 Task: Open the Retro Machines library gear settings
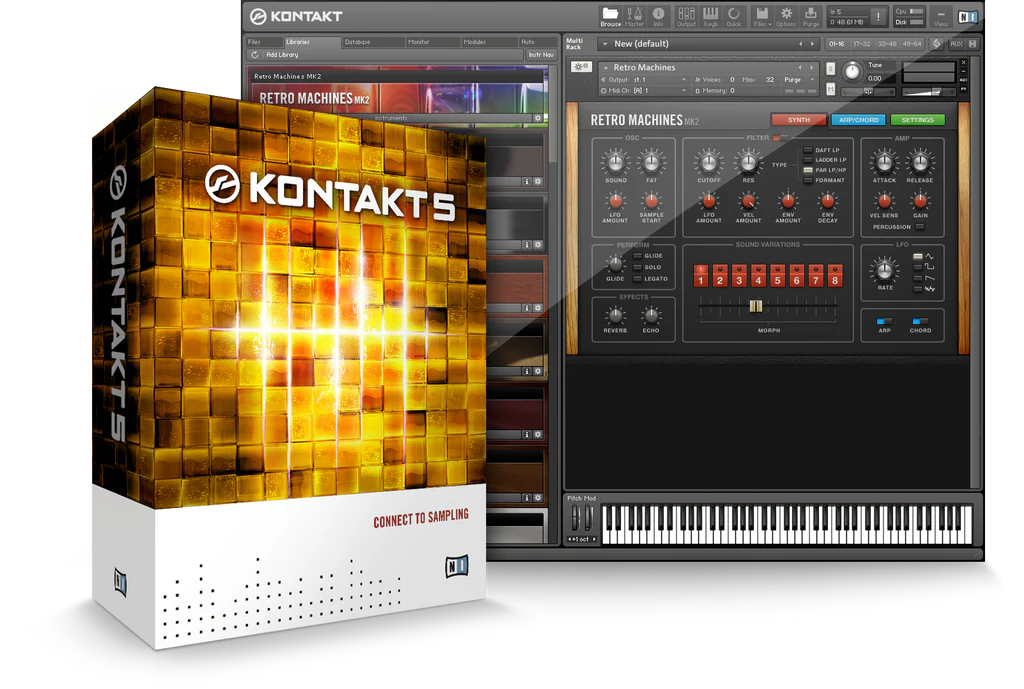[538, 118]
